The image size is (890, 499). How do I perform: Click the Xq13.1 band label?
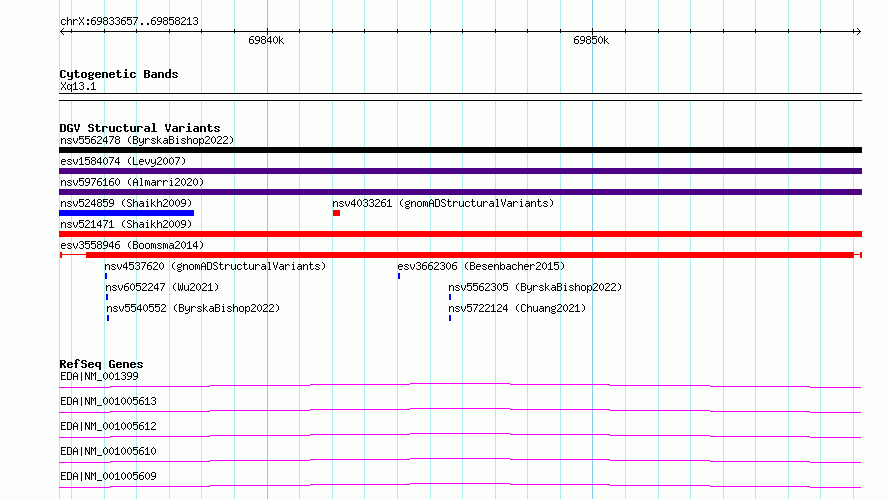78,86
